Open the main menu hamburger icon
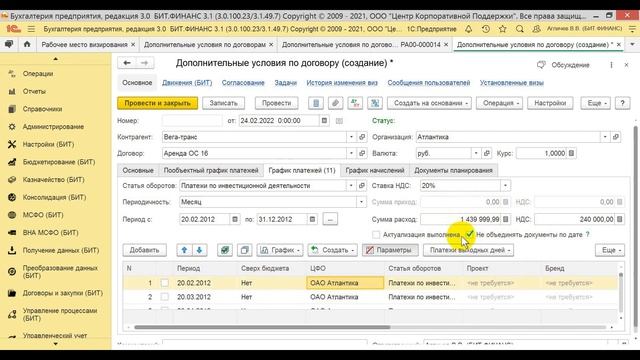 tap(31, 29)
